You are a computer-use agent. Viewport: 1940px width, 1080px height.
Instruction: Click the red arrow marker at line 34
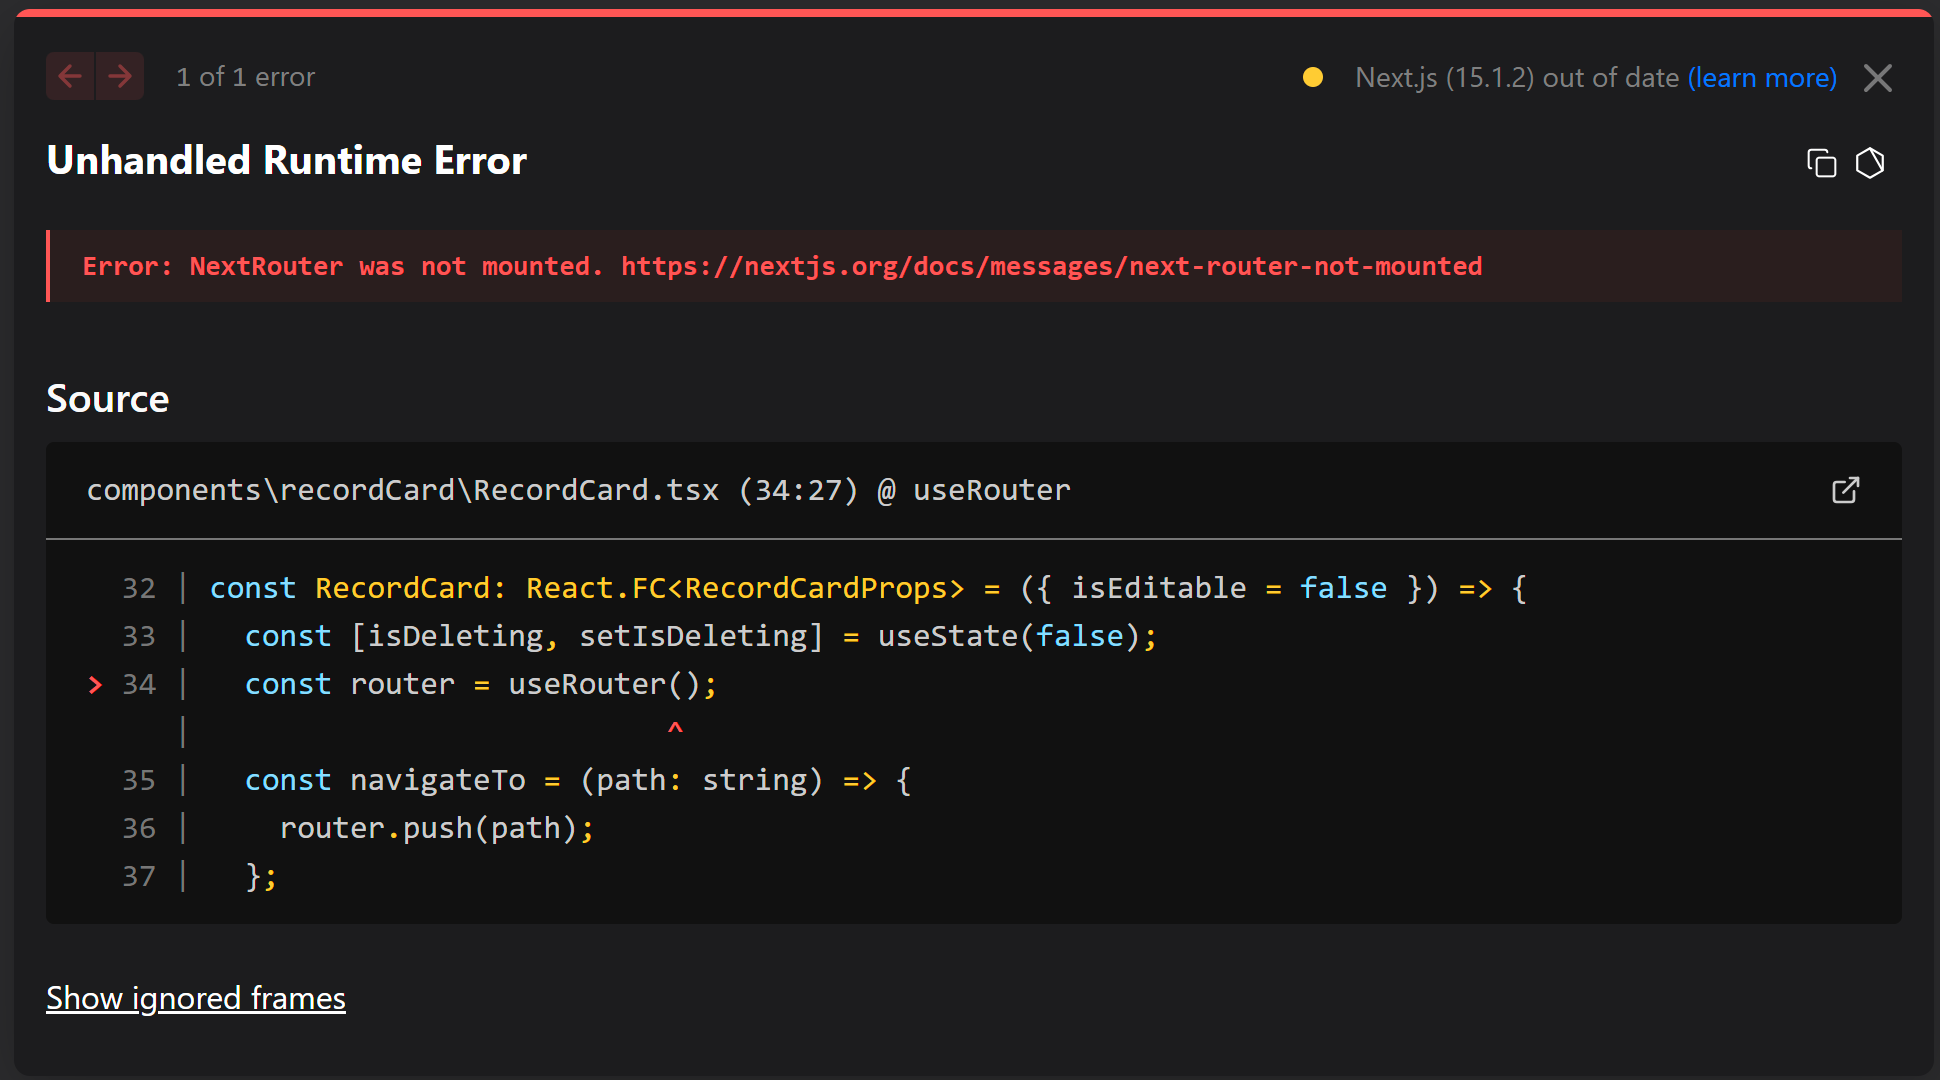click(x=95, y=685)
